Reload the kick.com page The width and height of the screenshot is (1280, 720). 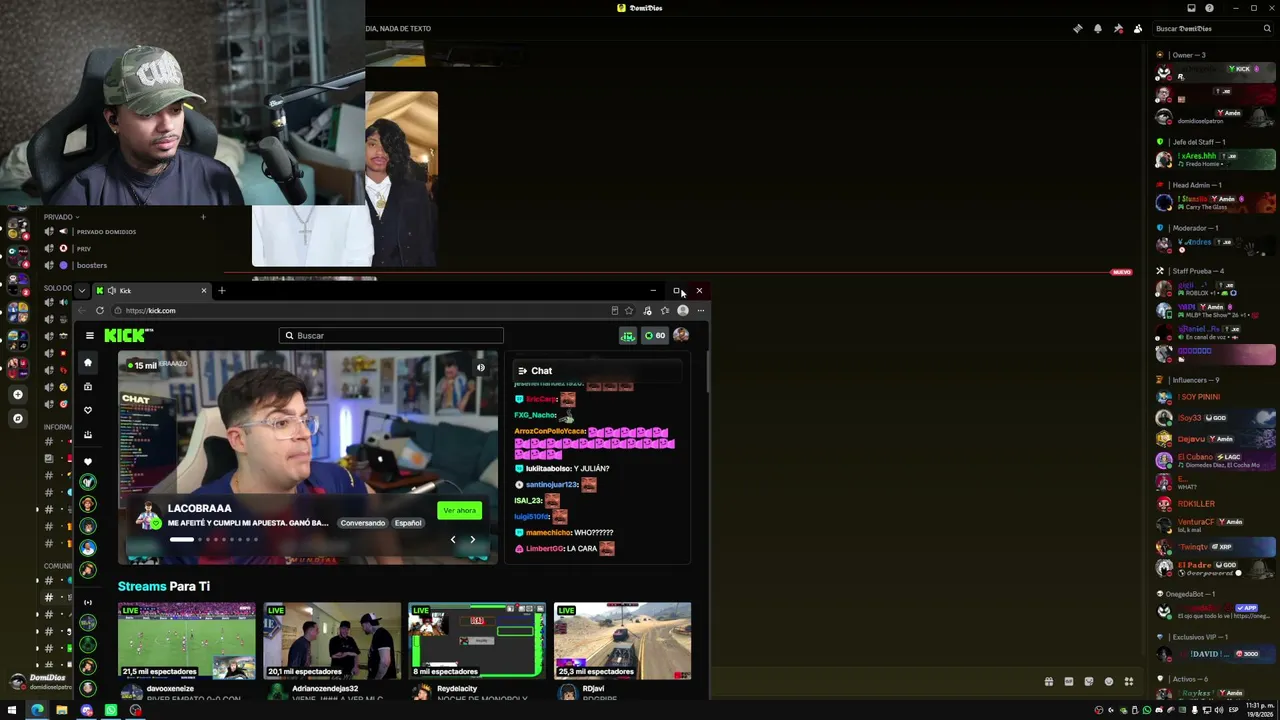pos(99,311)
